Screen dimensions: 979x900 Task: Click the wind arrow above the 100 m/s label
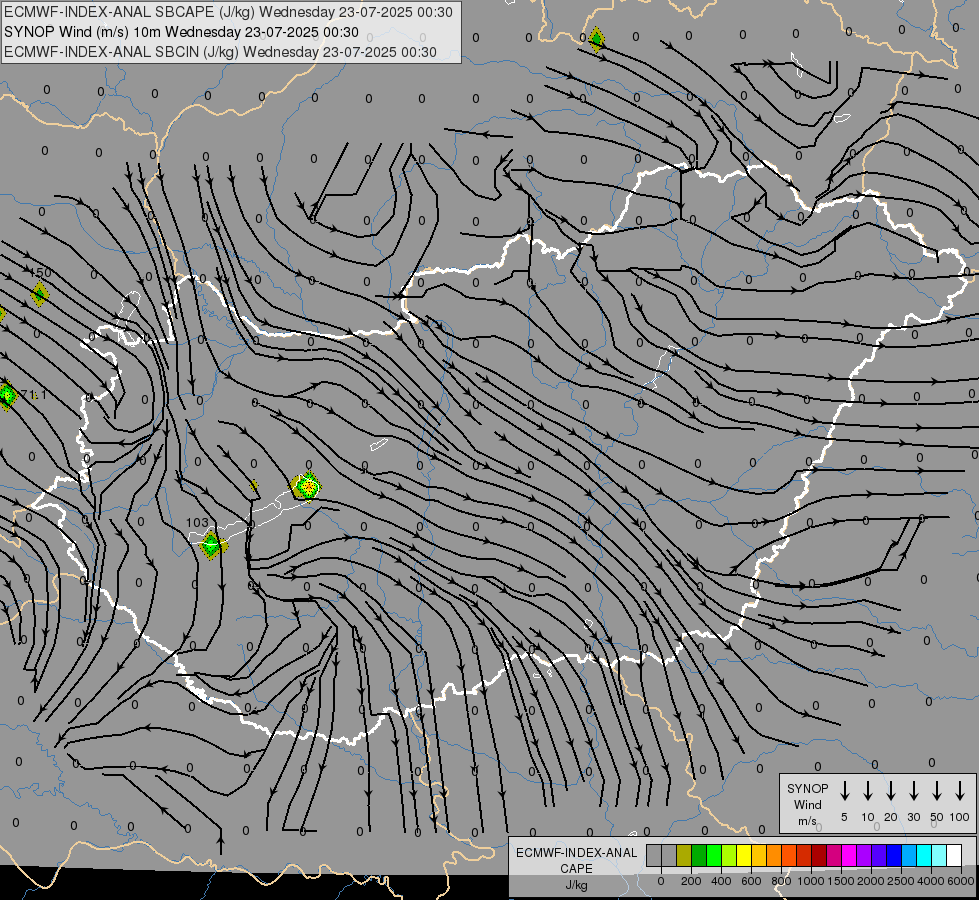[960, 791]
